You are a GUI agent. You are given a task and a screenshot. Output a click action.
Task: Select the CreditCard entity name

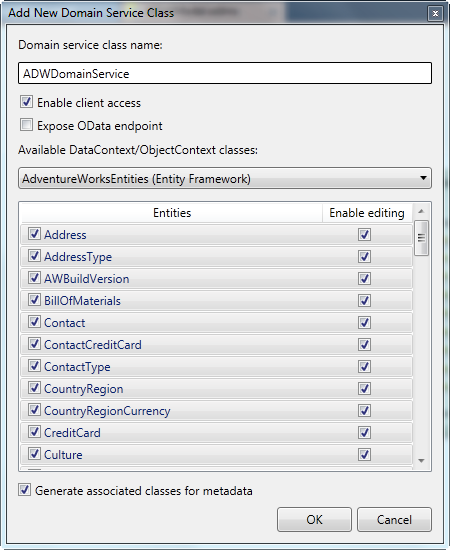pos(72,432)
